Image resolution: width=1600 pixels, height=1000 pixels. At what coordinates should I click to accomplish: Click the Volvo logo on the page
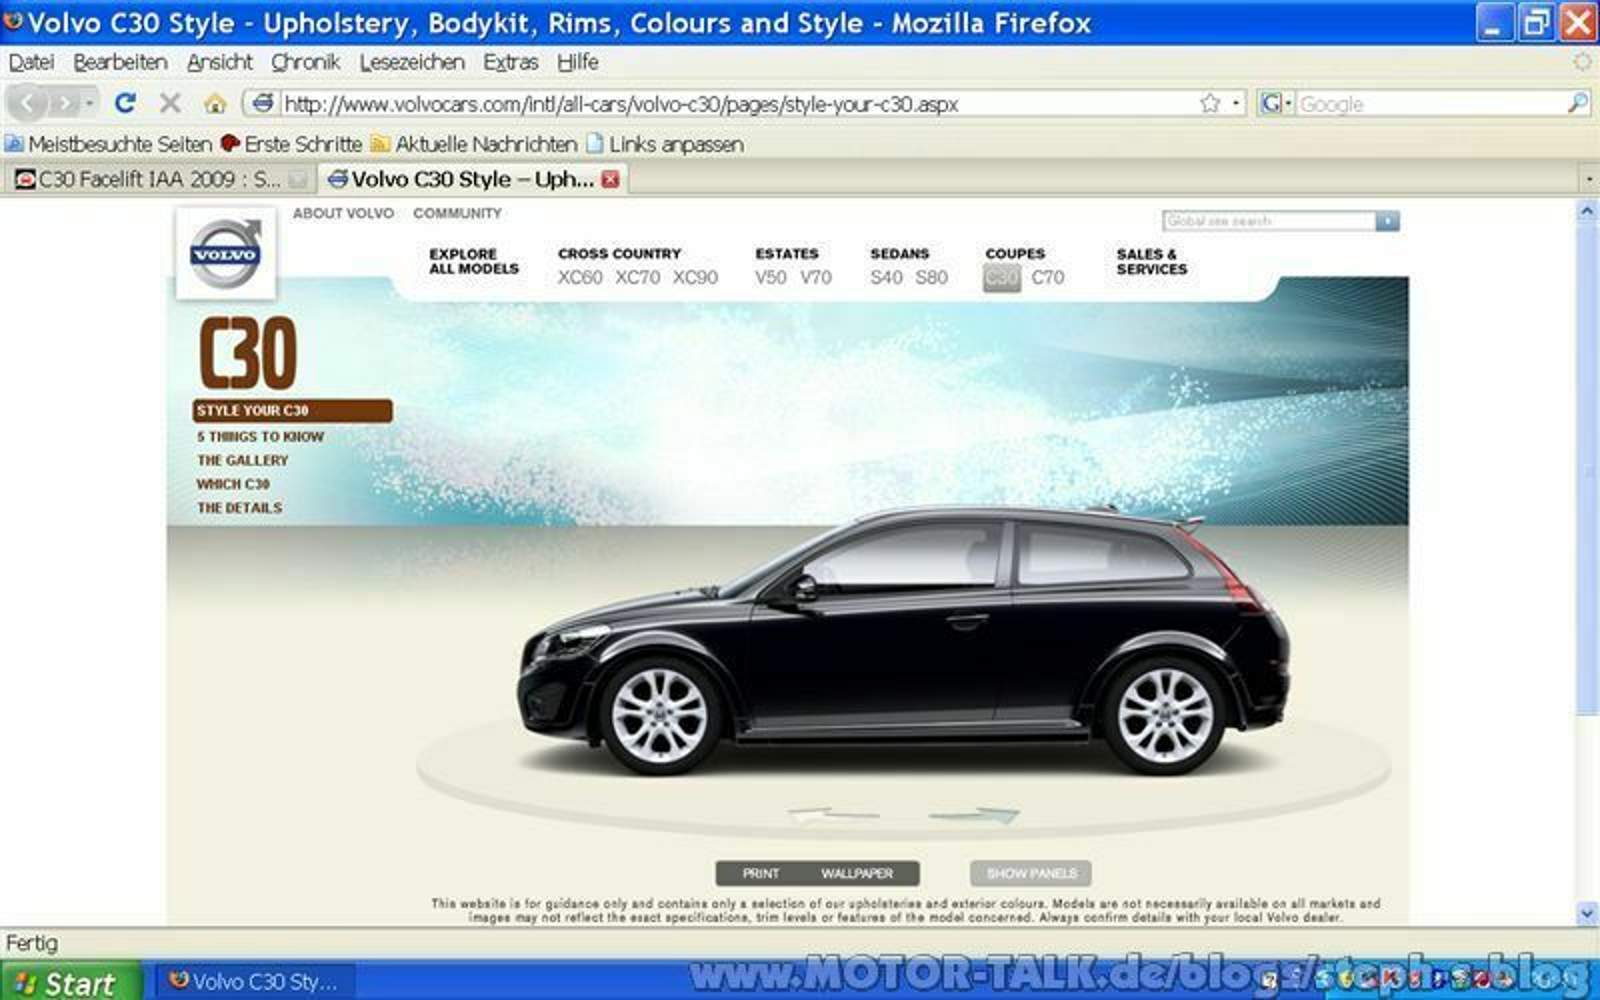[x=225, y=254]
